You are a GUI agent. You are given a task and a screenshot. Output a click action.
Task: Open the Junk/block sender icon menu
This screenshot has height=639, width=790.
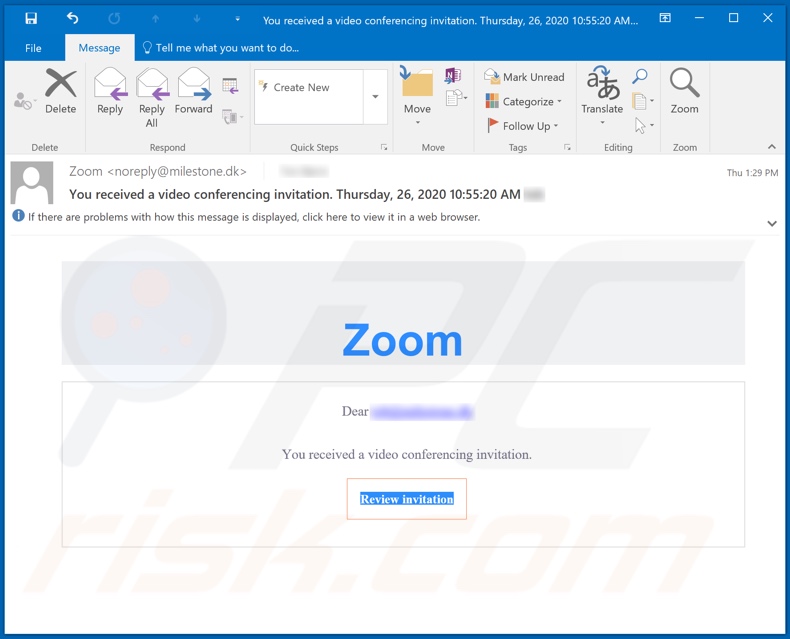tap(23, 100)
